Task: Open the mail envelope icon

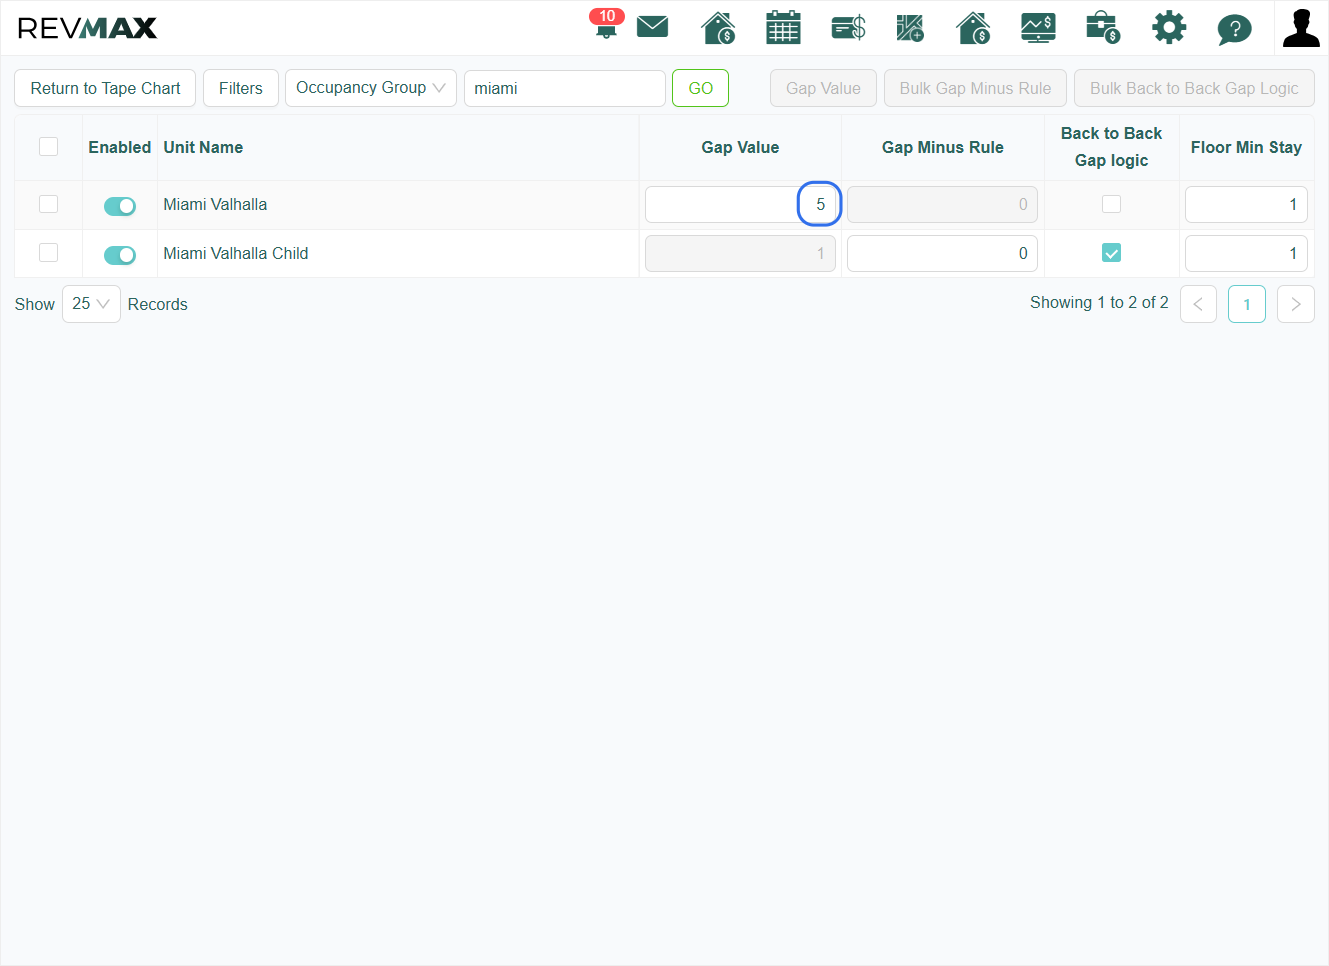Action: coord(652,26)
